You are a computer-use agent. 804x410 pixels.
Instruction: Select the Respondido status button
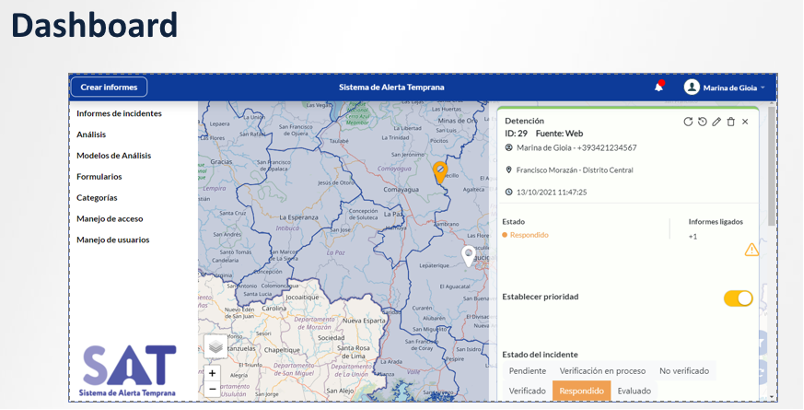(x=581, y=391)
